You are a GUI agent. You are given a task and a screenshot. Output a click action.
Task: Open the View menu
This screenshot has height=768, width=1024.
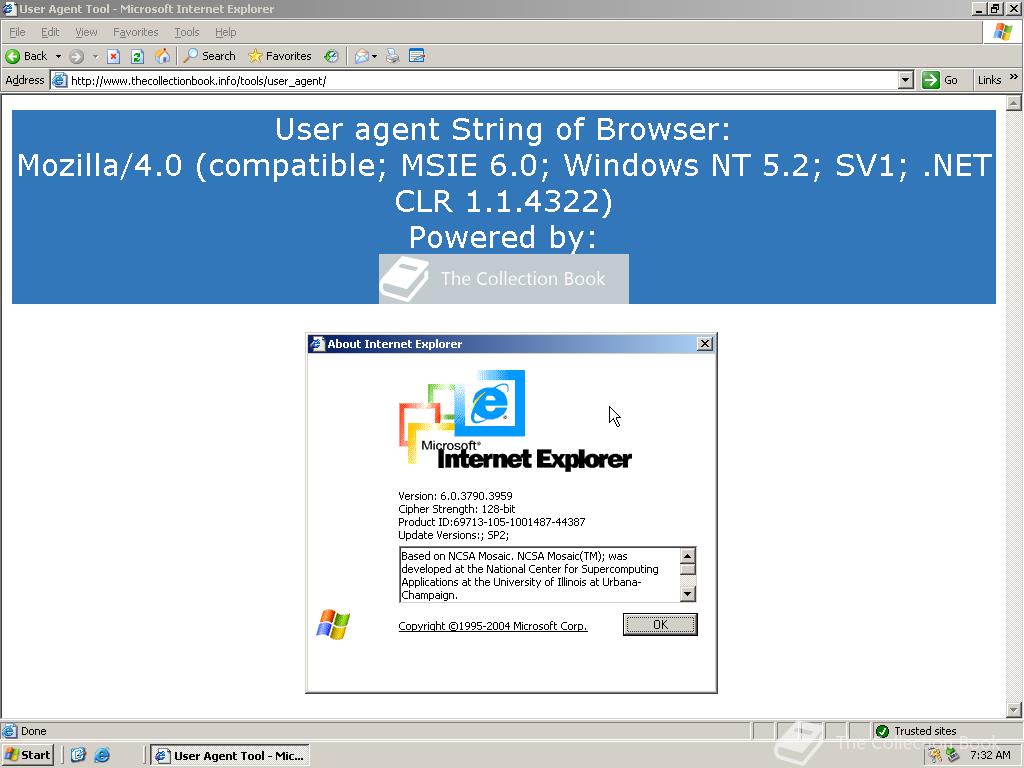(x=86, y=32)
